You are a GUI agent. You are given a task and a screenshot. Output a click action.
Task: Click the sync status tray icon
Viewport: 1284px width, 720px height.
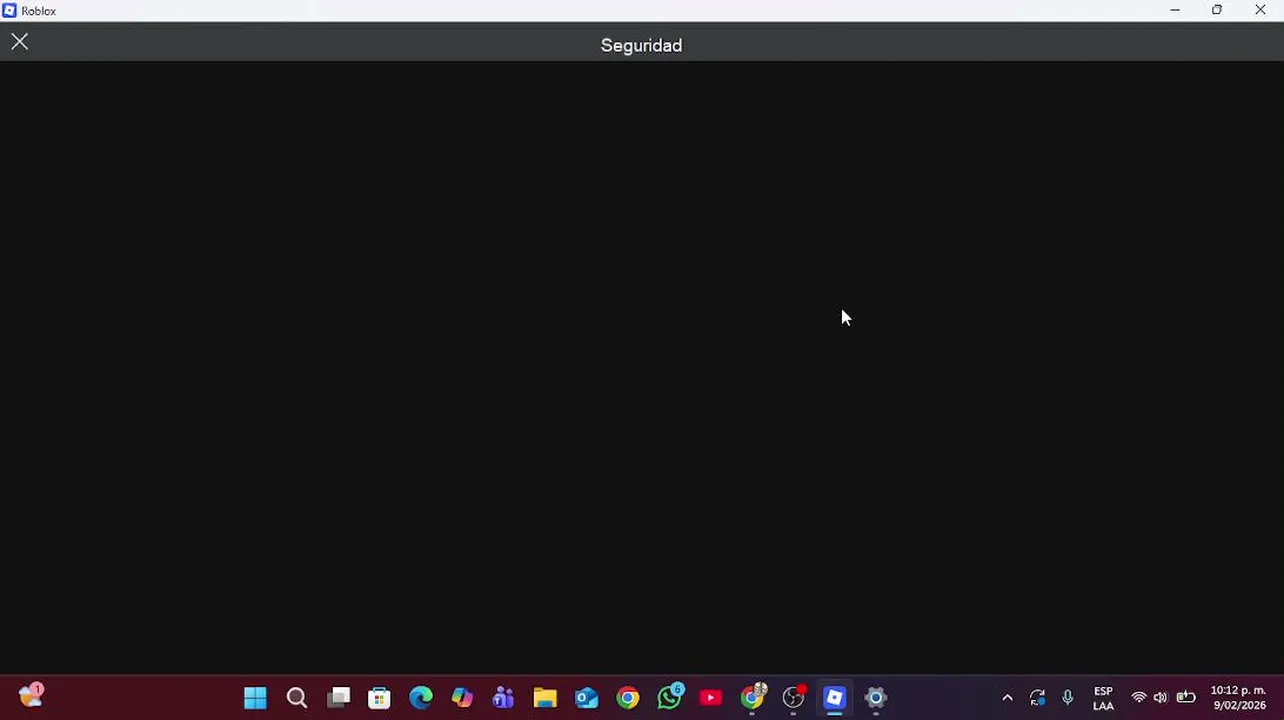tap(1037, 698)
